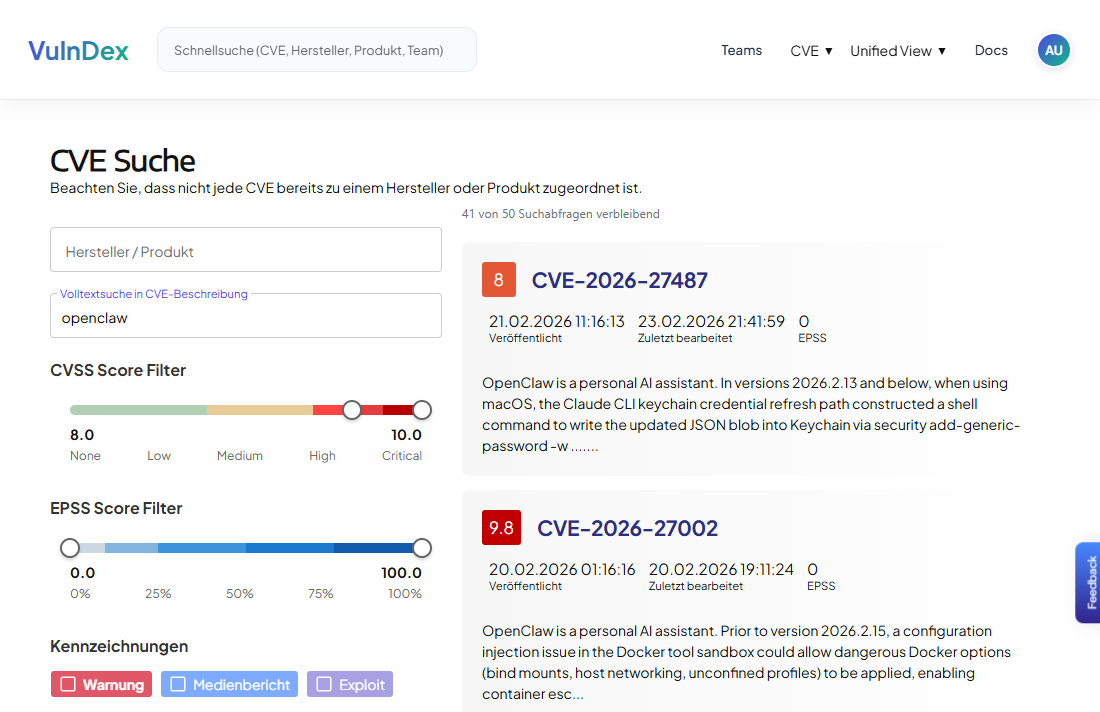This screenshot has width=1100, height=712.
Task: Open CVE-2026-27487 details
Action: [x=620, y=280]
